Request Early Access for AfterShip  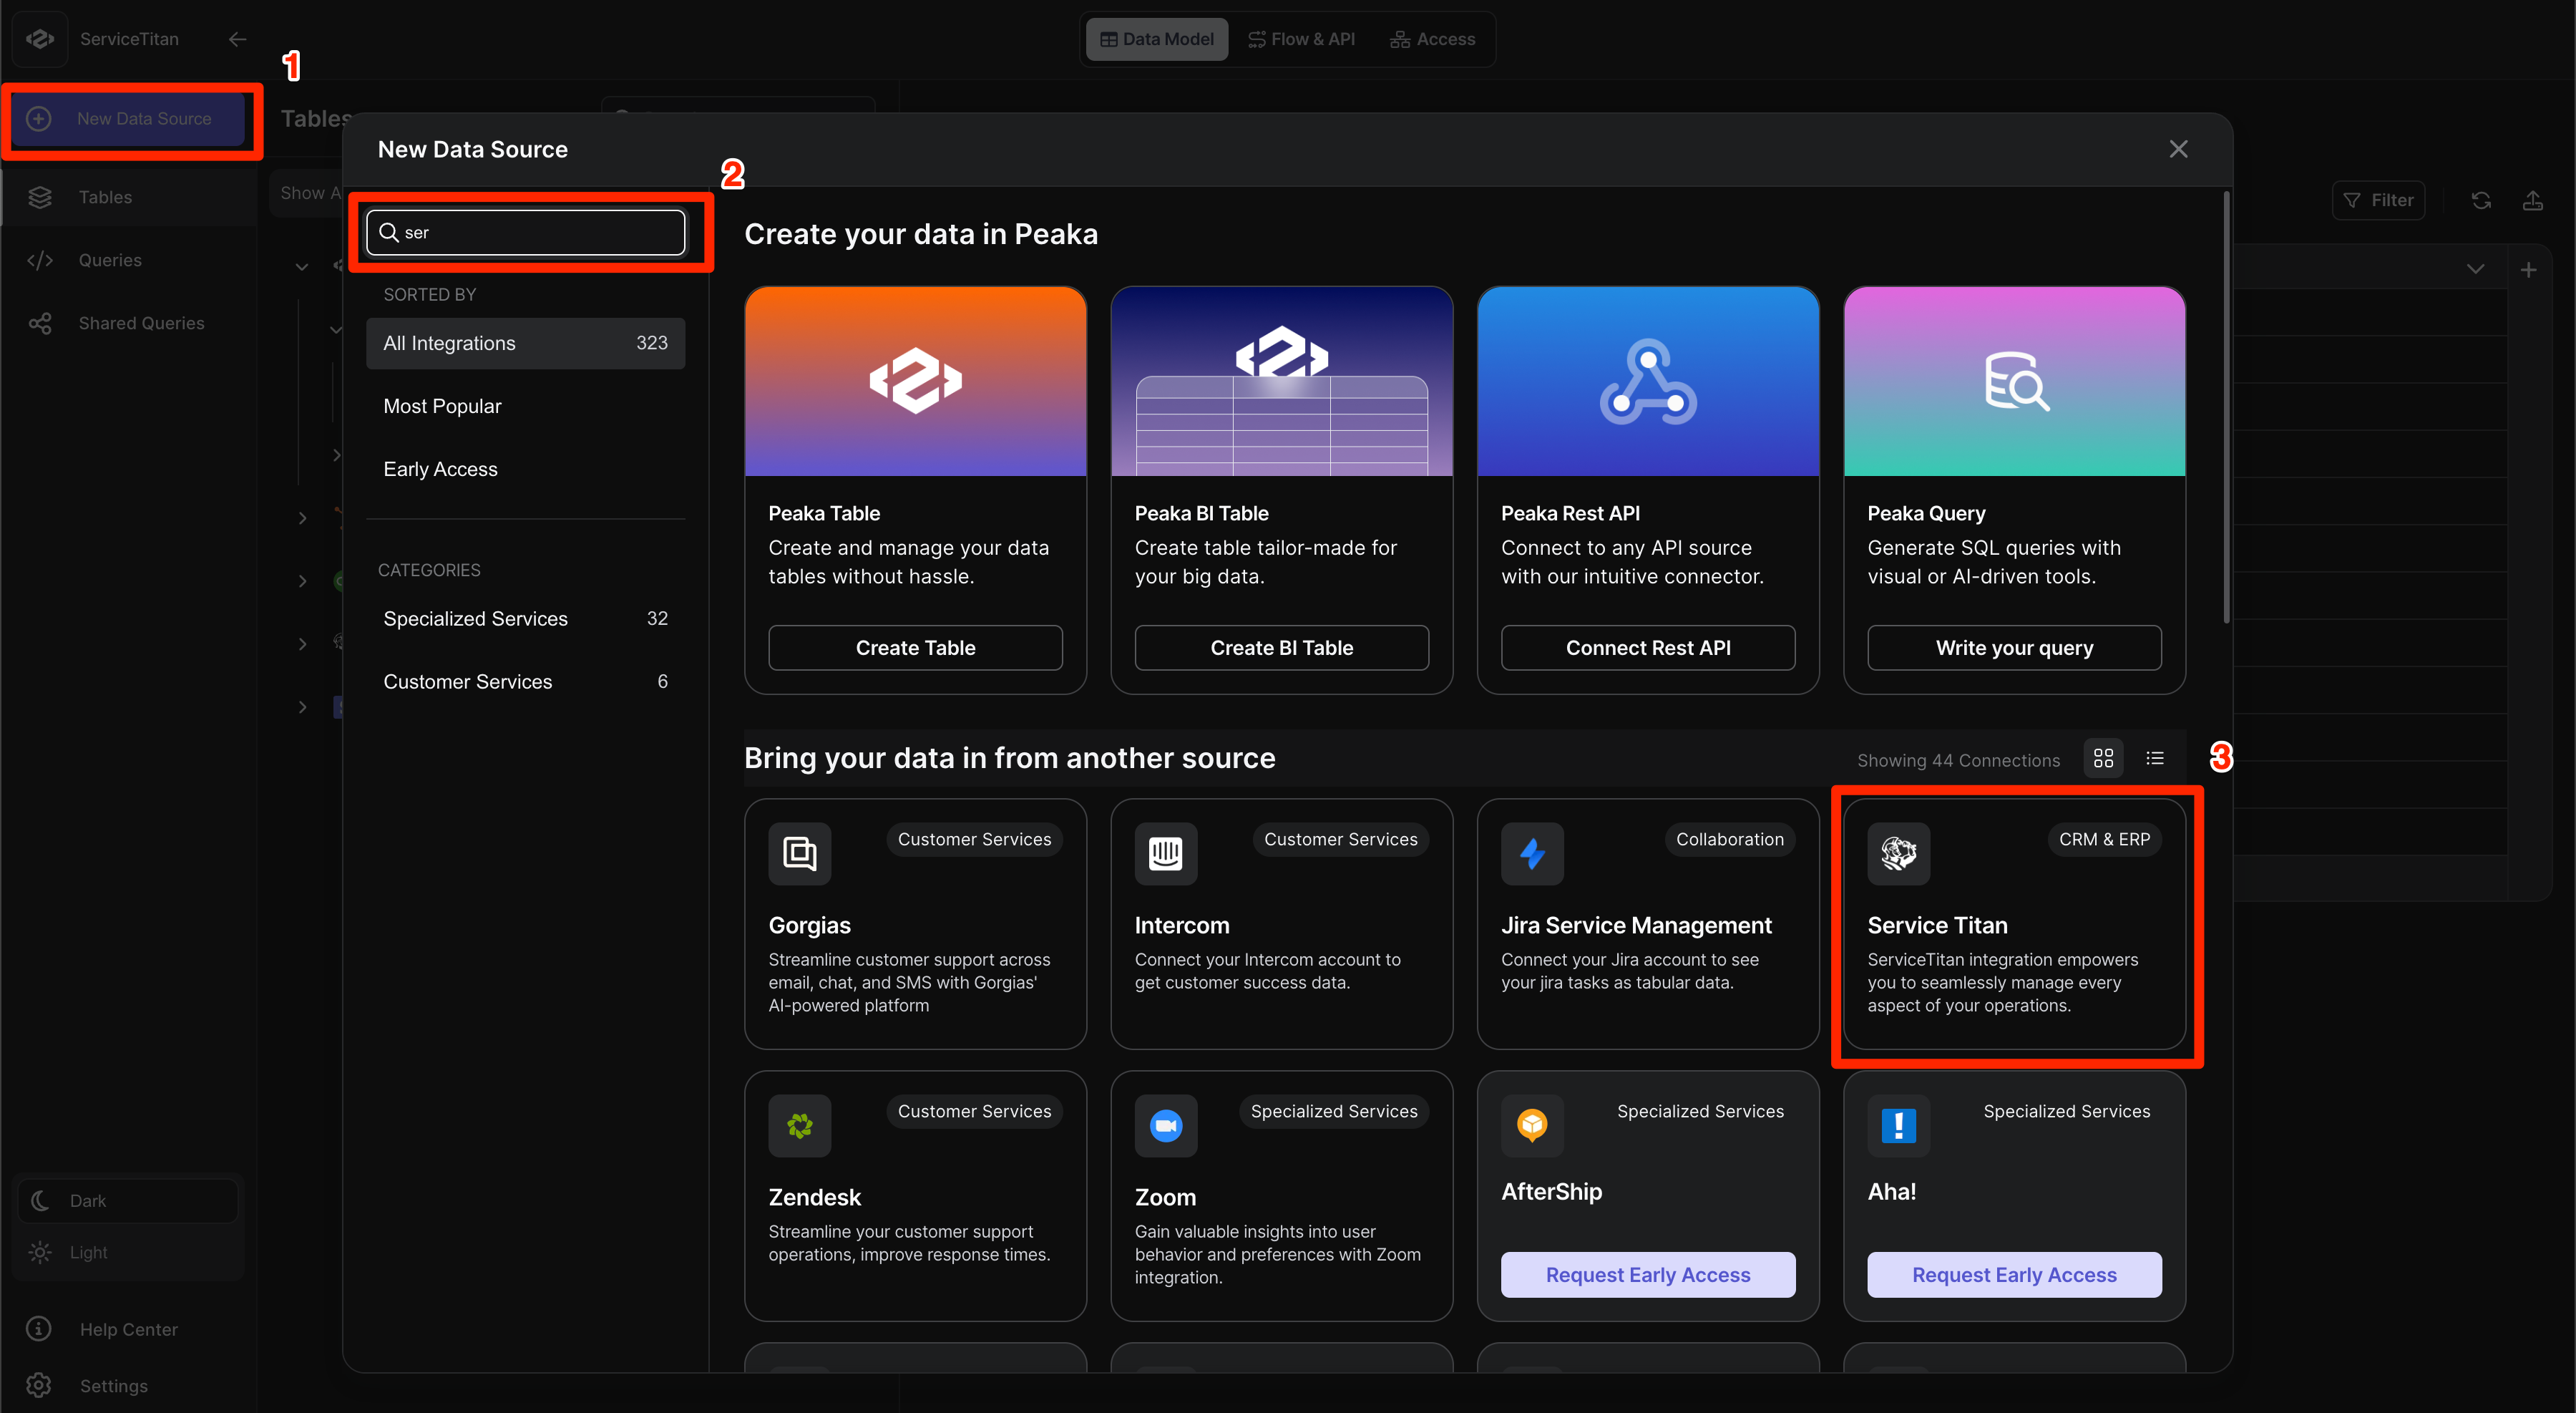[1647, 1274]
